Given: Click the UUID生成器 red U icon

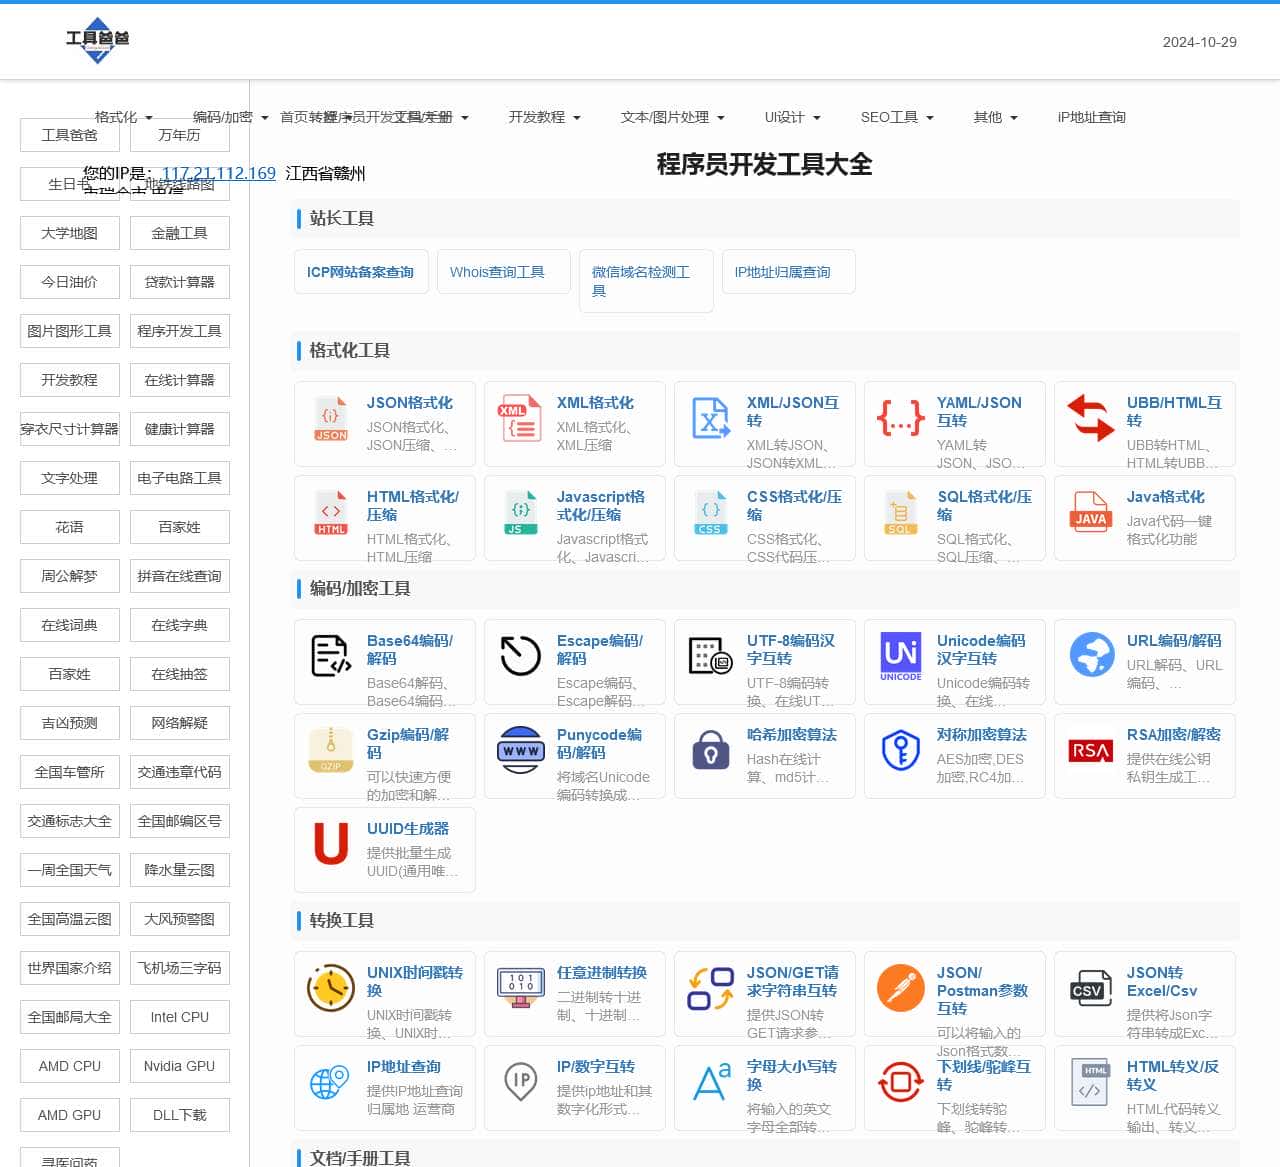Looking at the screenshot, I should click(x=331, y=843).
